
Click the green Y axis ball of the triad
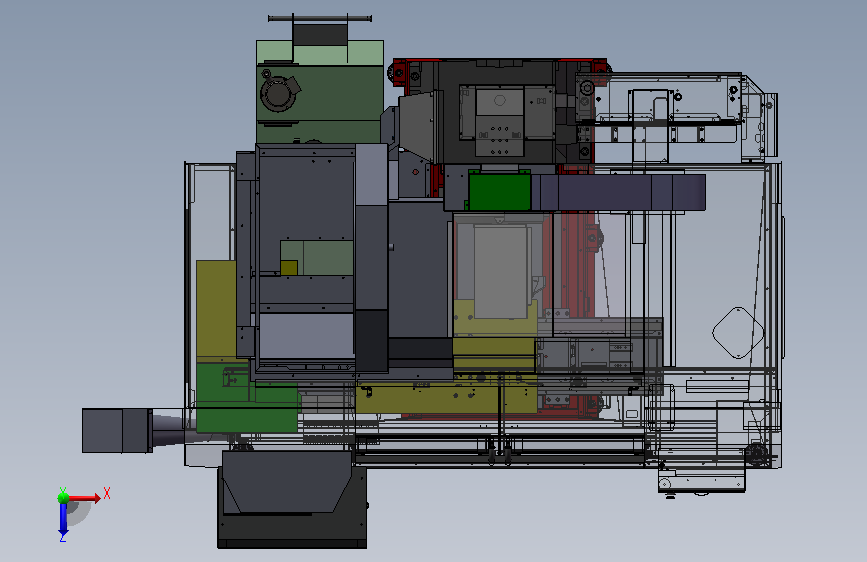(63, 497)
